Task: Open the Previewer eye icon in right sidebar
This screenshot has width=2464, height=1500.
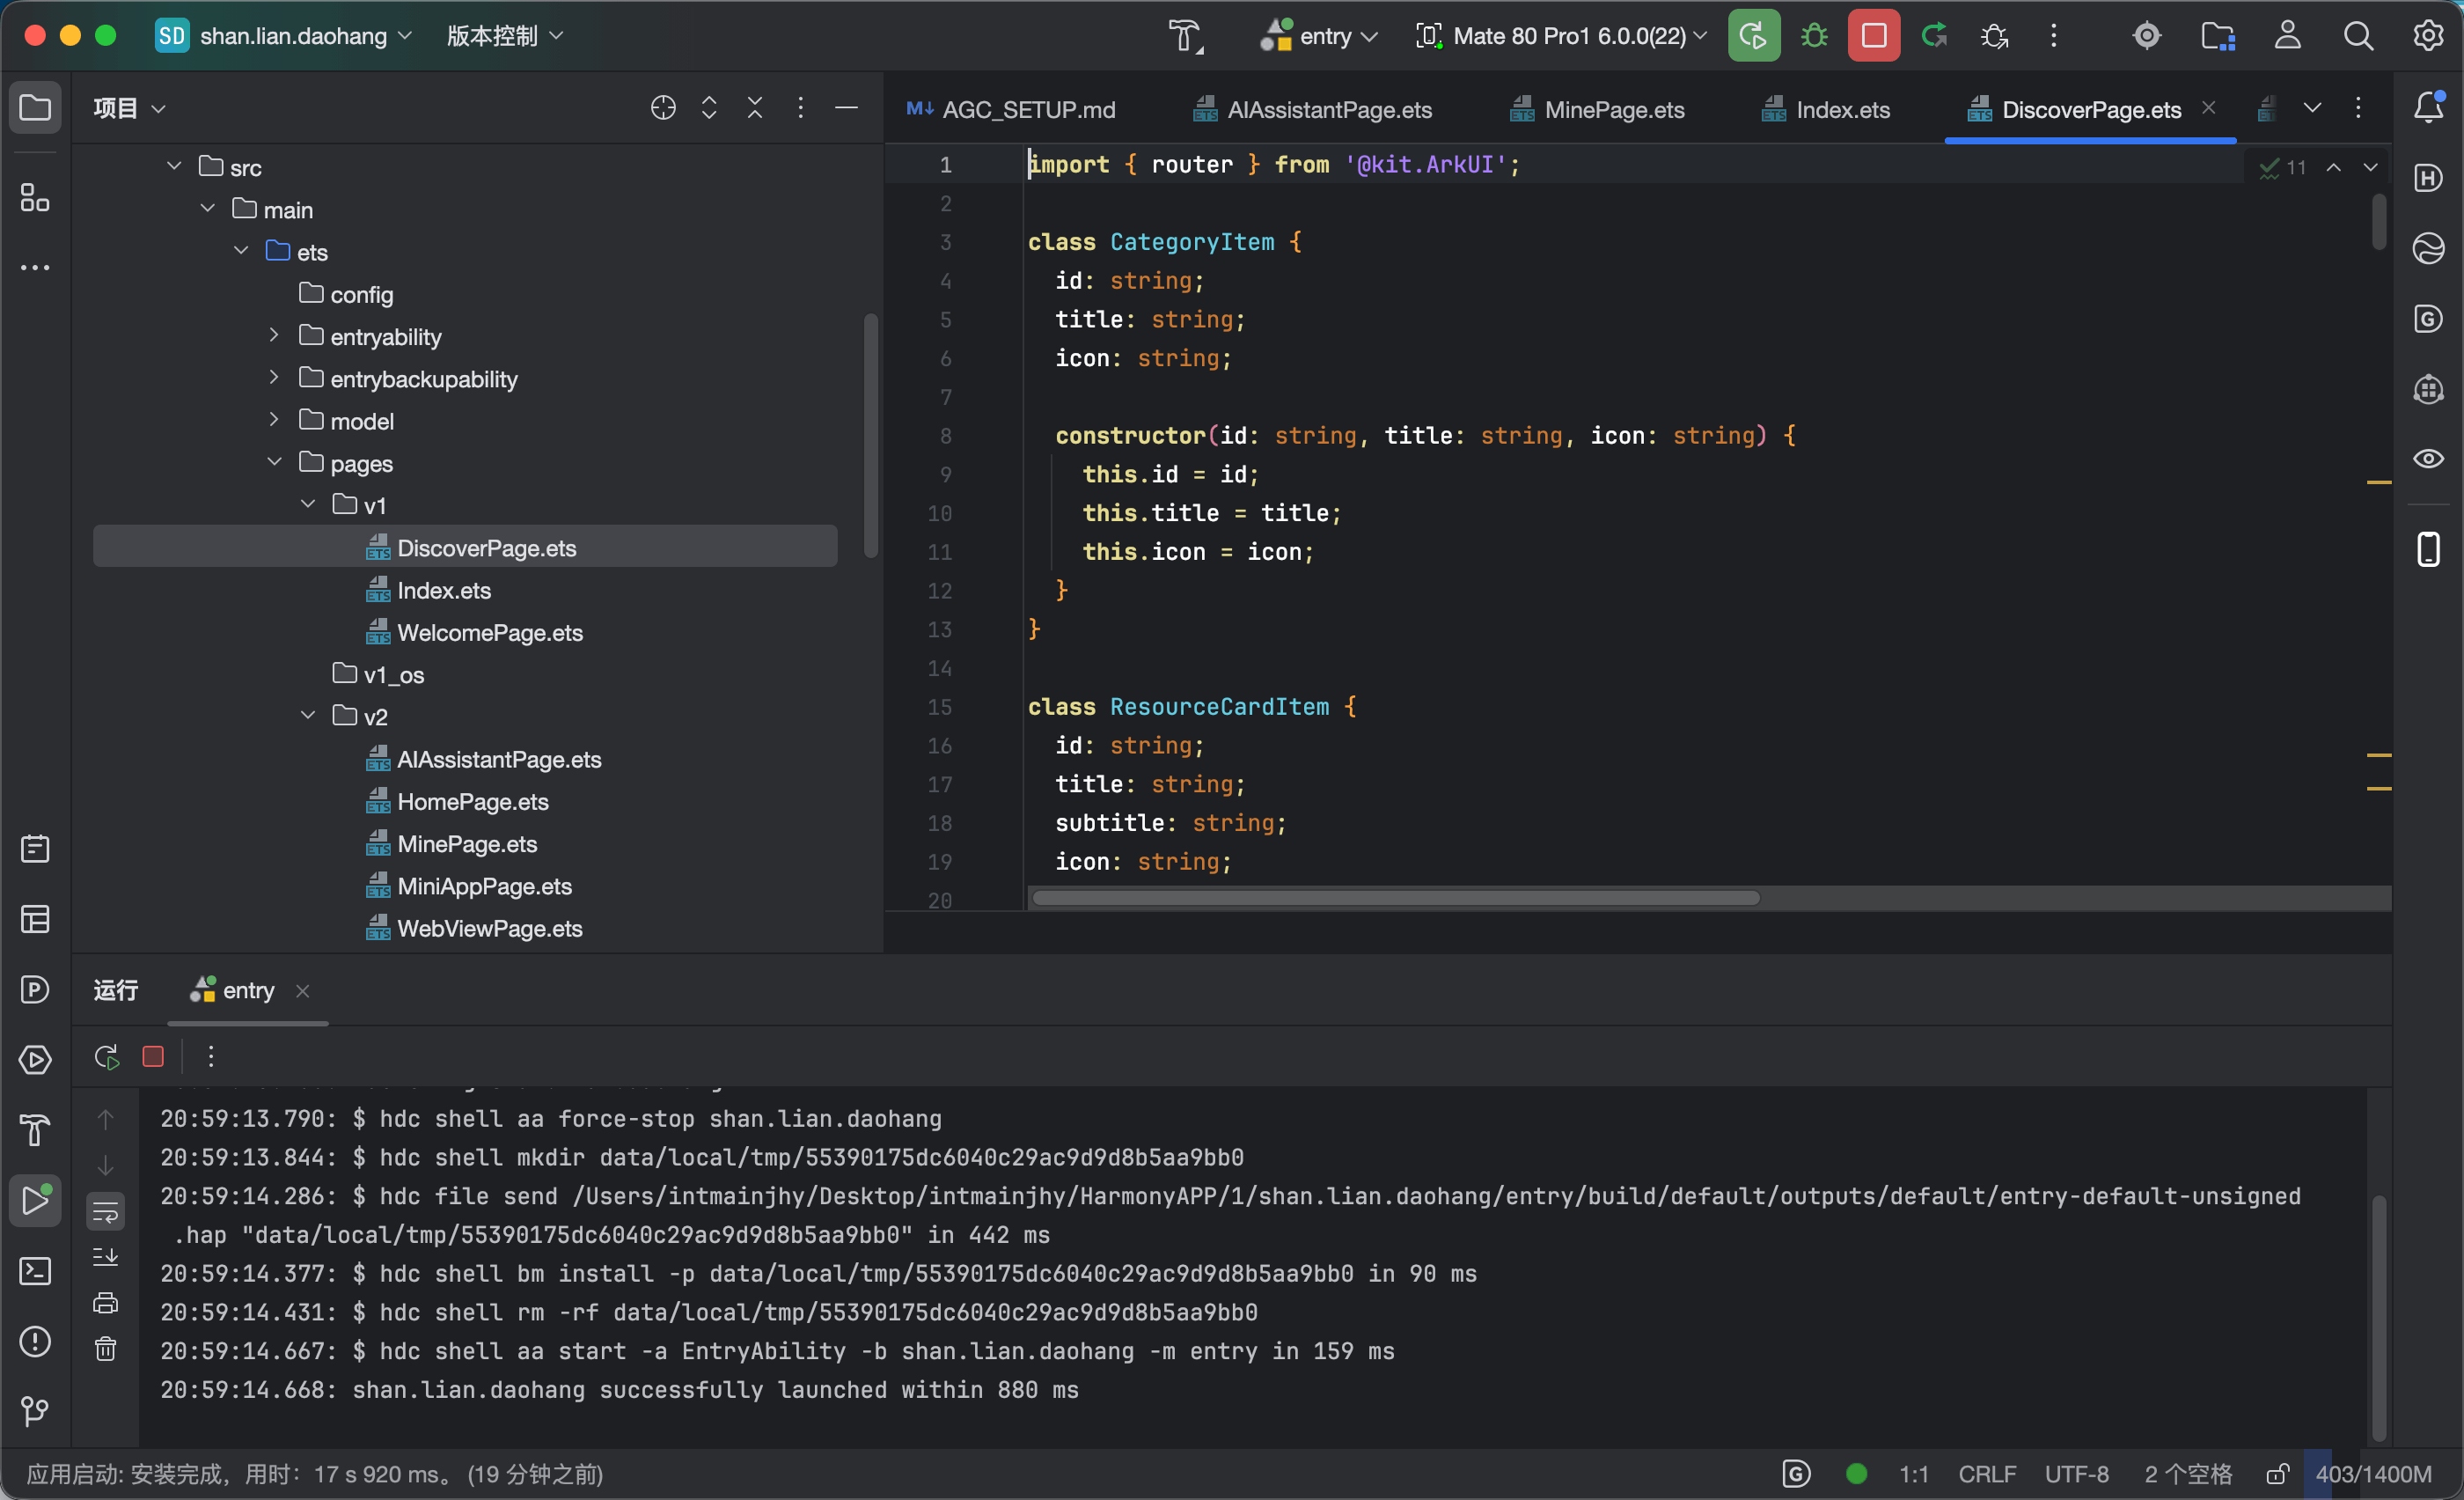Action: 2429,459
